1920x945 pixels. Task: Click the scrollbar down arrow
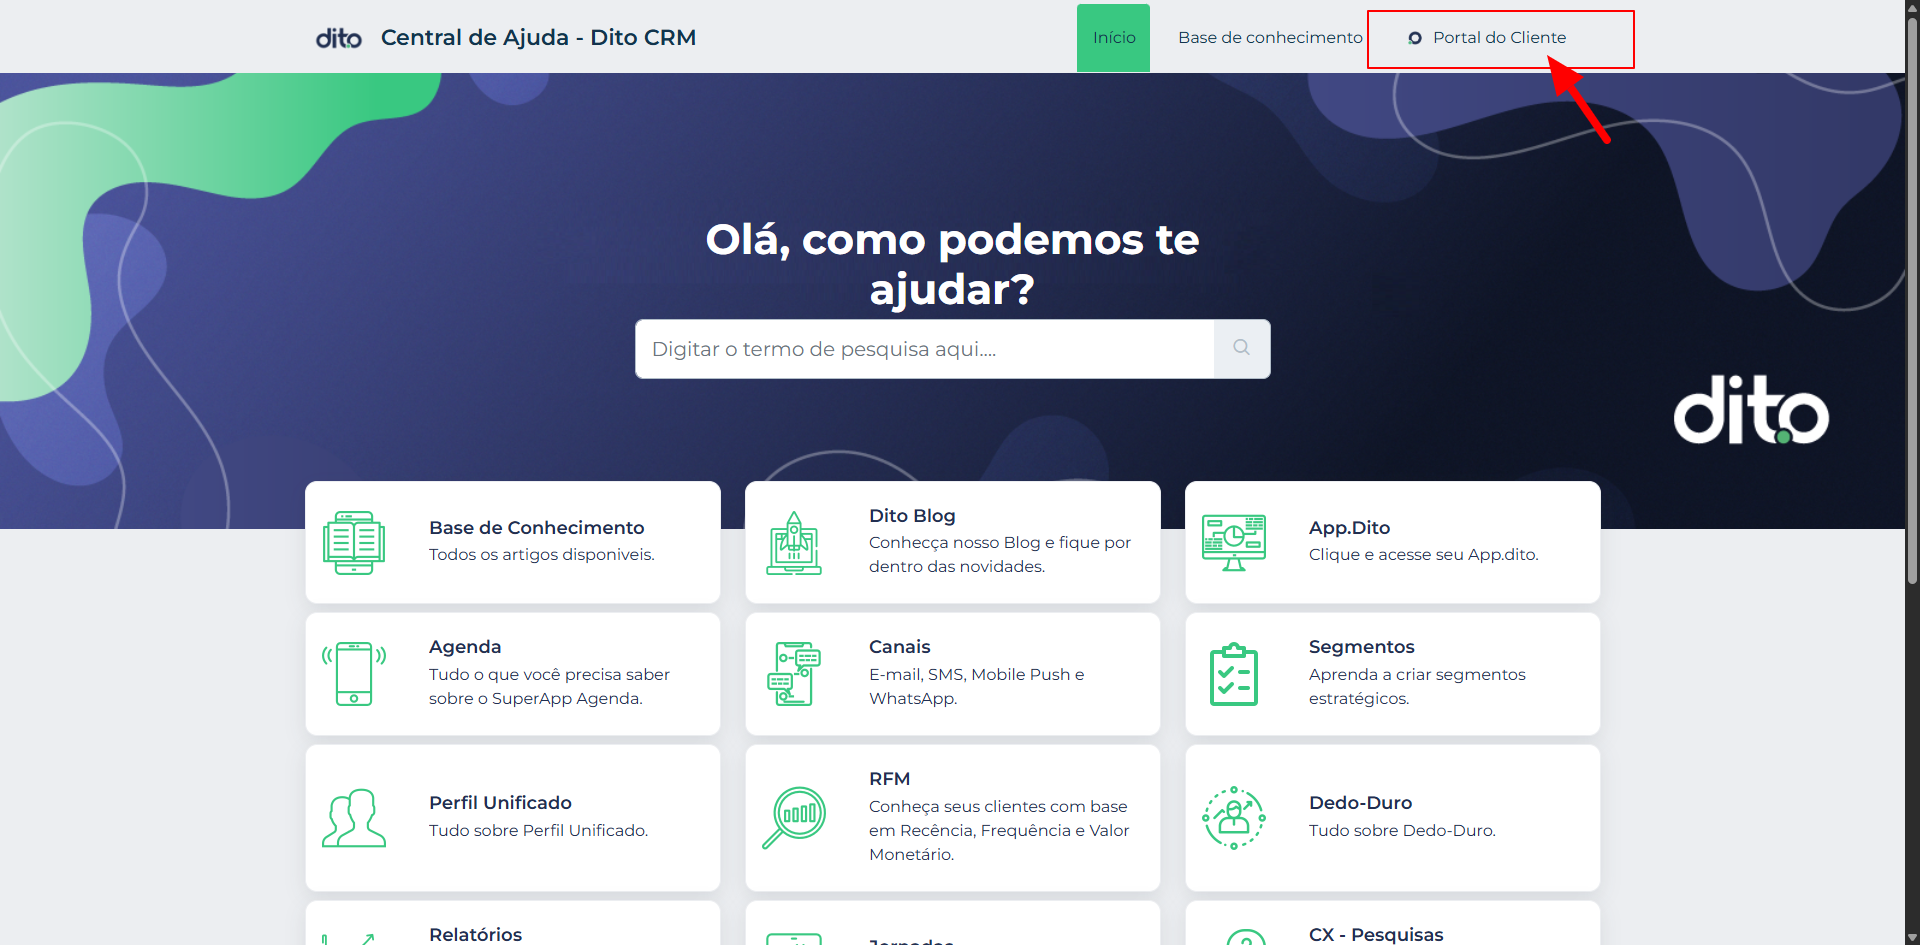1912,937
